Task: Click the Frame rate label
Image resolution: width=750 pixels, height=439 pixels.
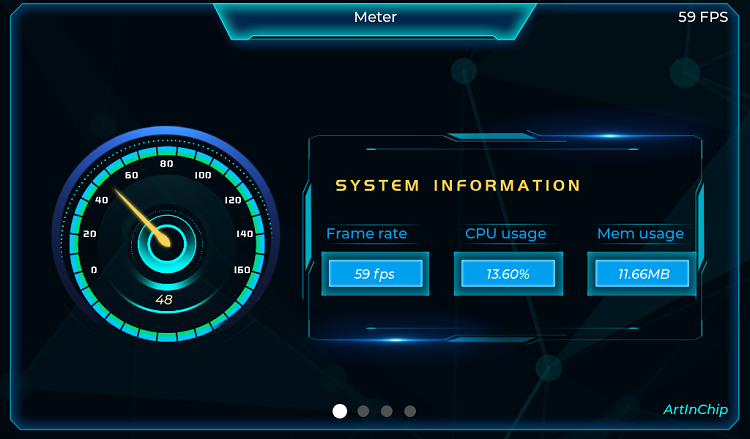Action: pyautogui.click(x=367, y=234)
